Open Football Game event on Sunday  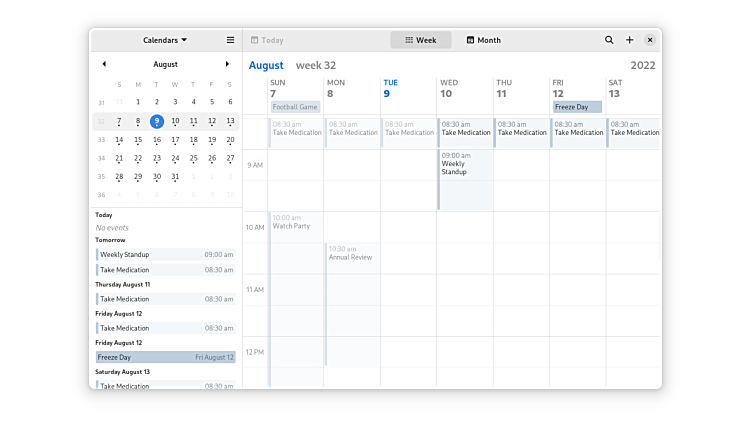click(x=295, y=107)
